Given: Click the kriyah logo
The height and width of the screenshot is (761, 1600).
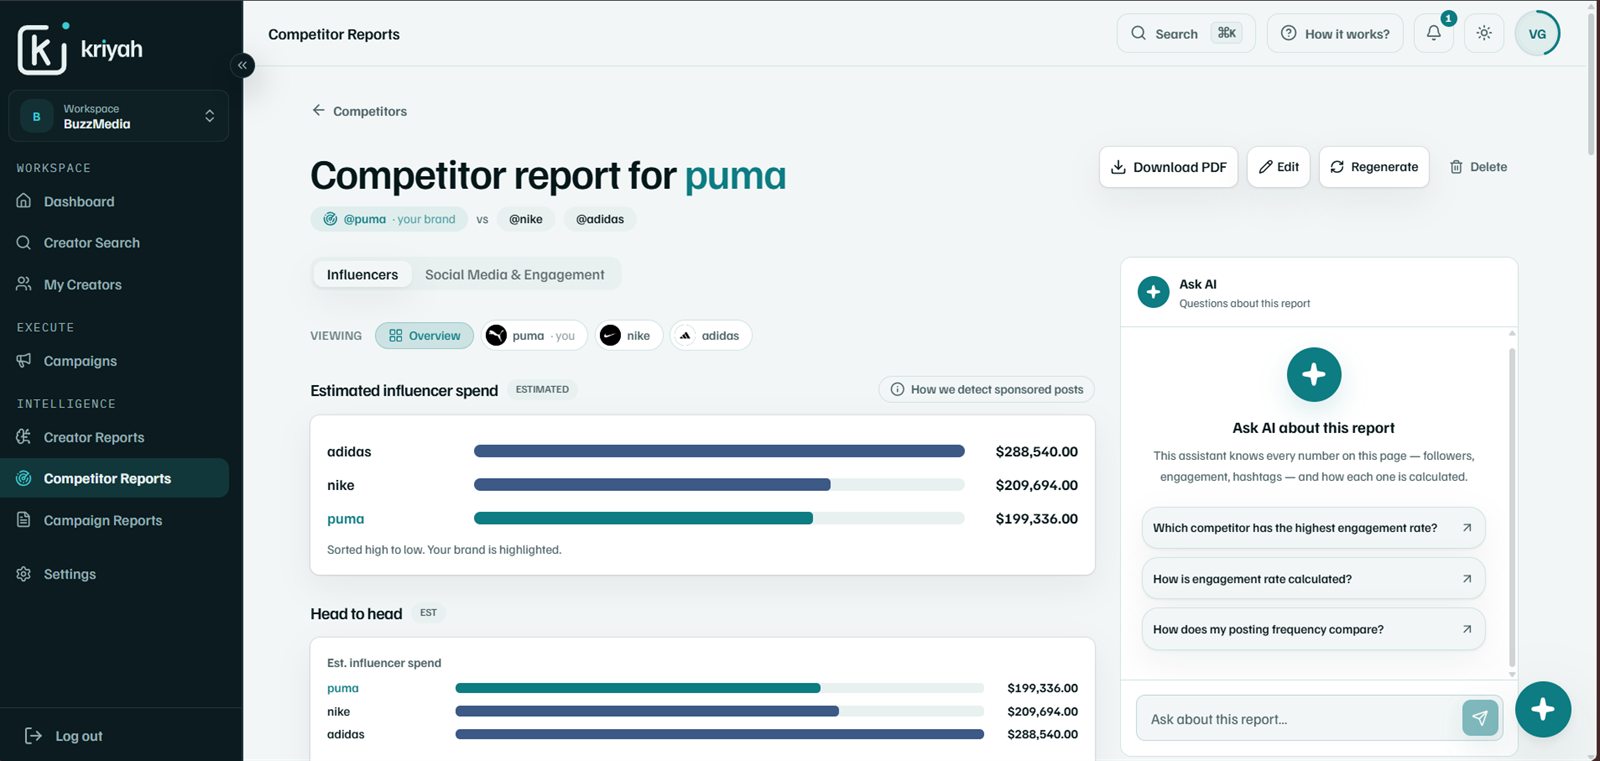Looking at the screenshot, I should pos(80,48).
